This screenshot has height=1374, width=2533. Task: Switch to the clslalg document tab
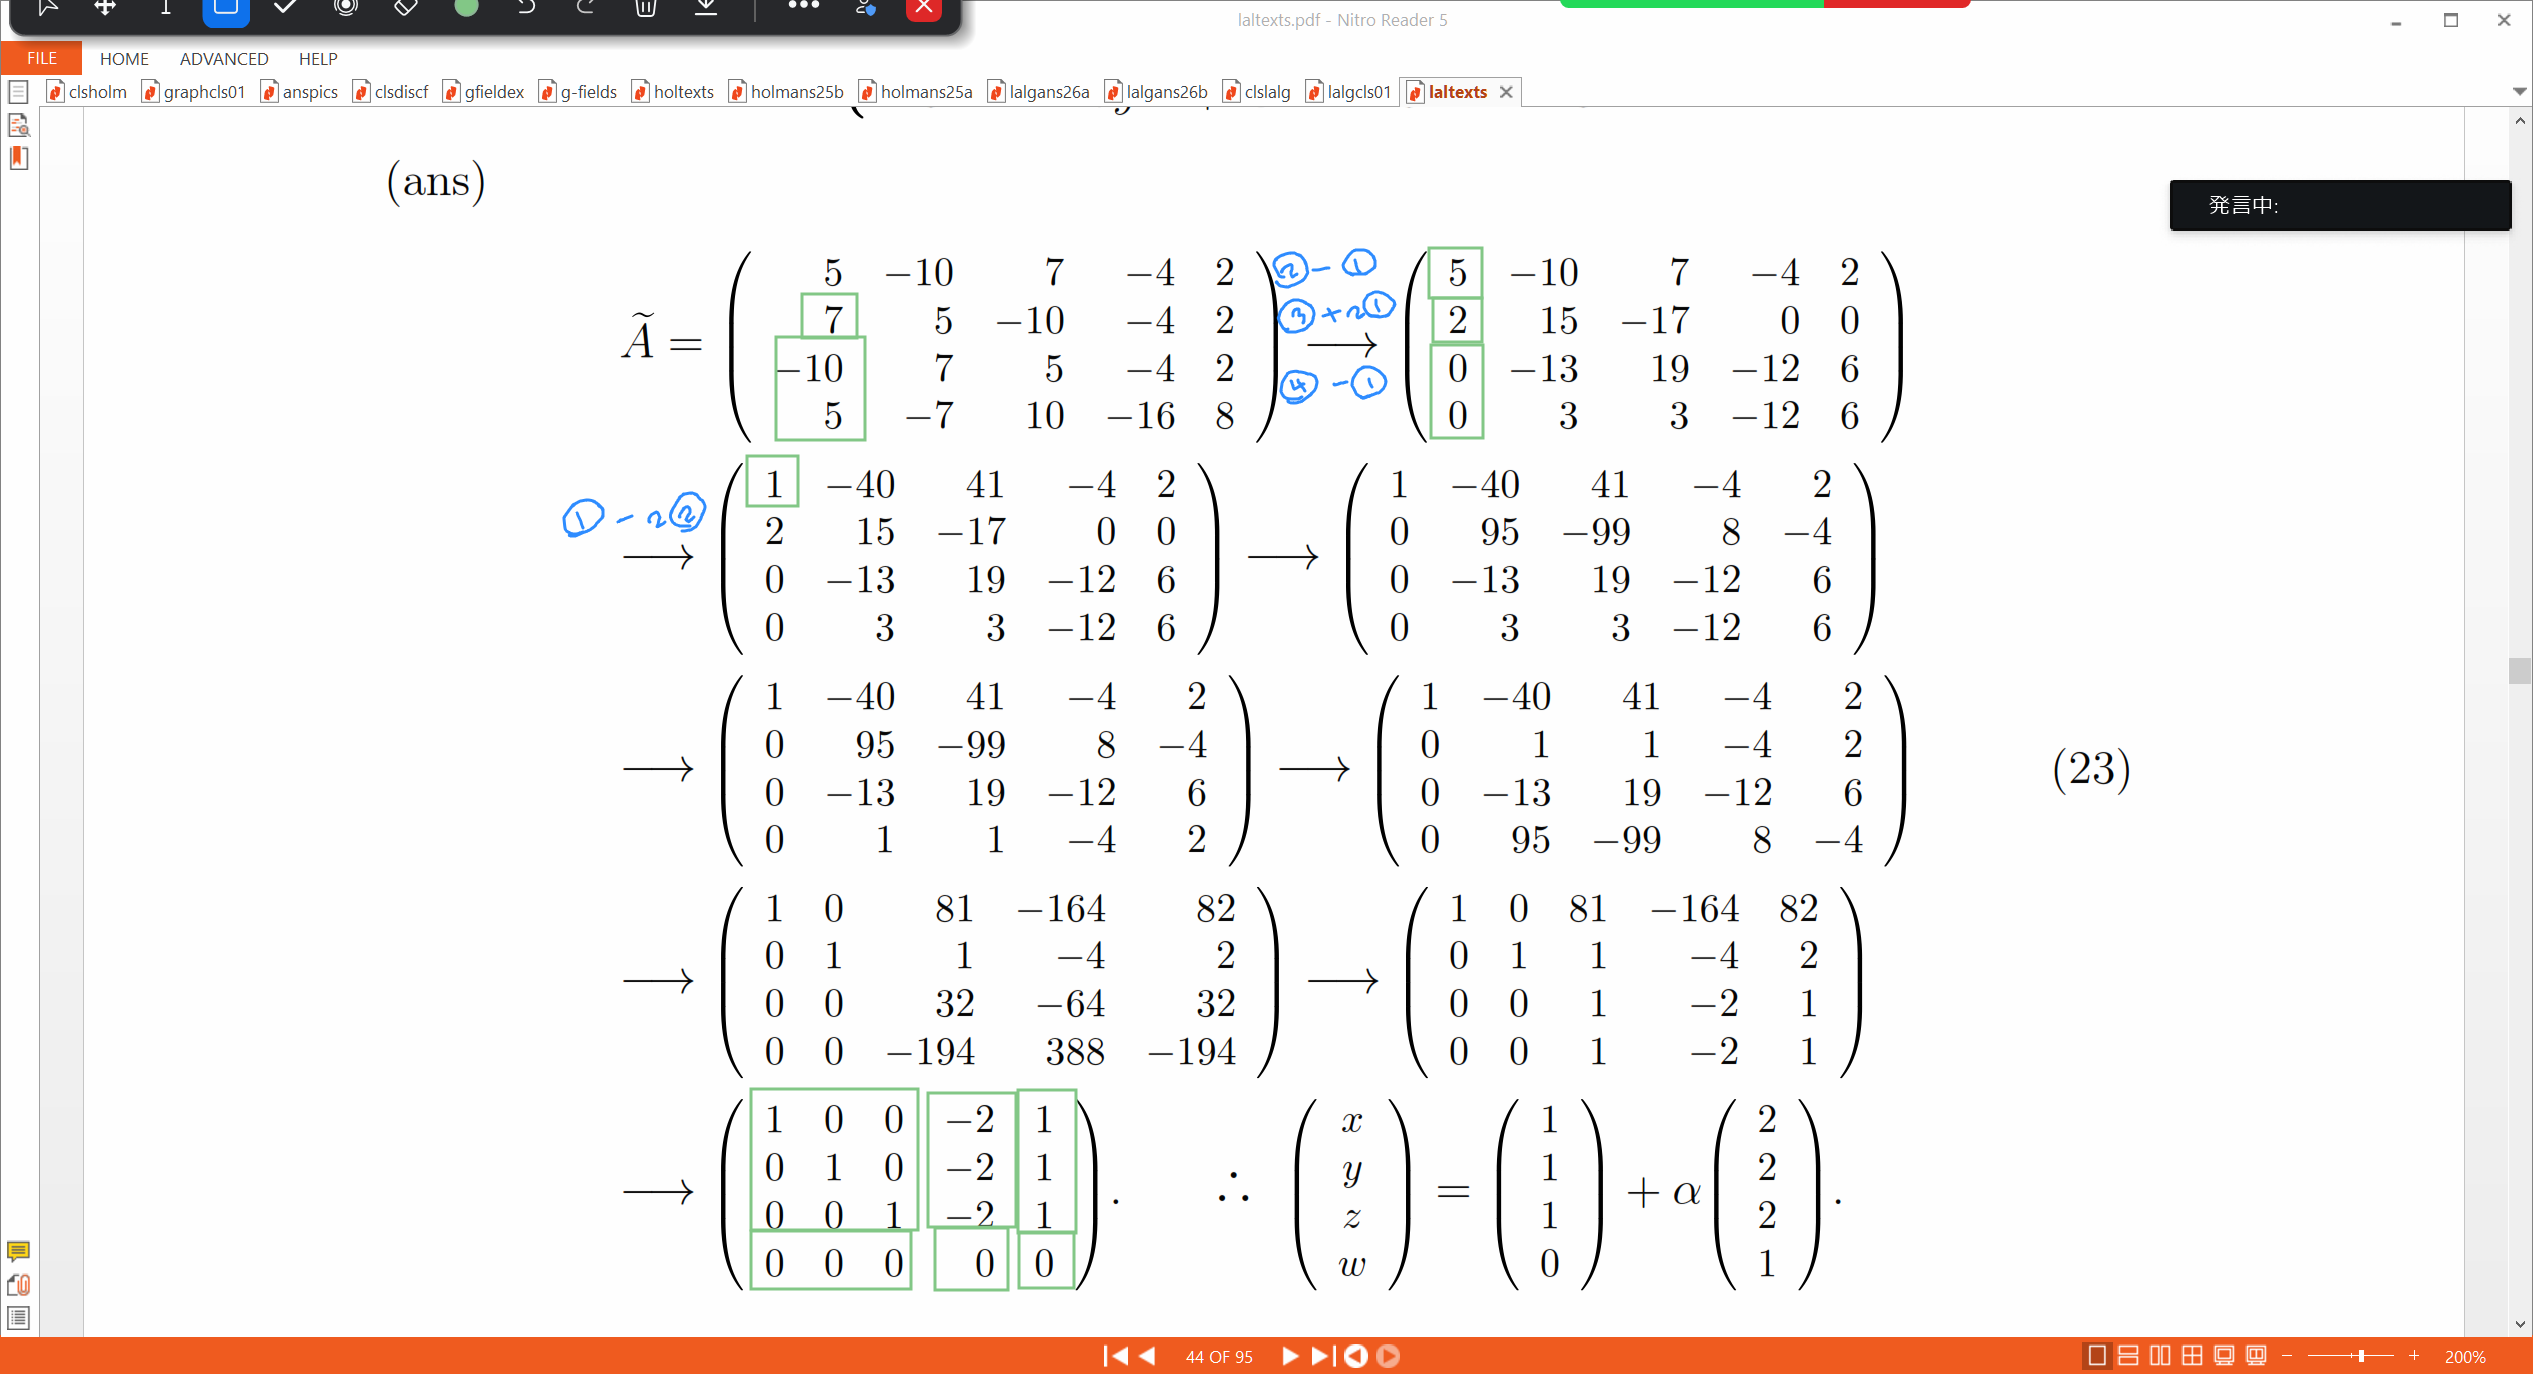tap(1258, 92)
